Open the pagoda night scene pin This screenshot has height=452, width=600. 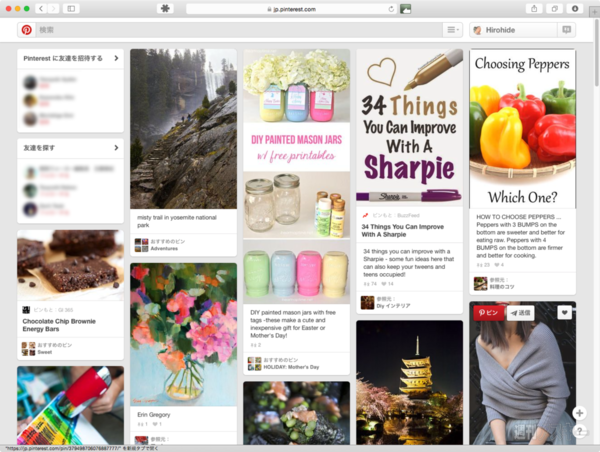pyautogui.click(x=409, y=382)
